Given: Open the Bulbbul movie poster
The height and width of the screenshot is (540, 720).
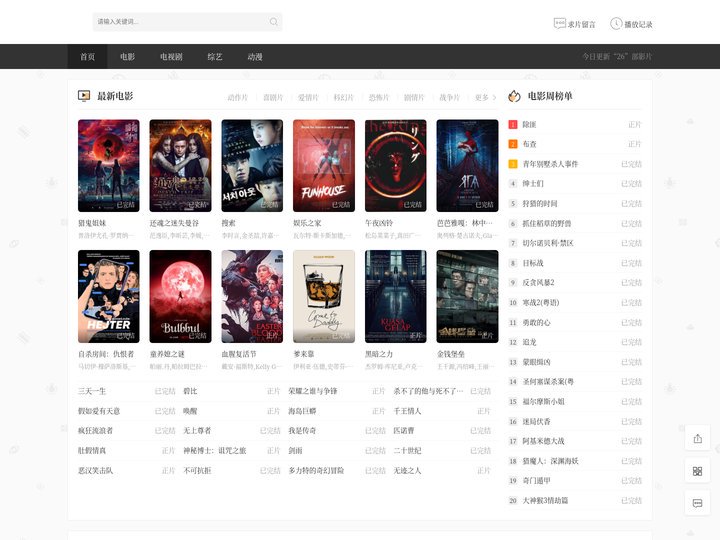Looking at the screenshot, I should click(x=180, y=296).
